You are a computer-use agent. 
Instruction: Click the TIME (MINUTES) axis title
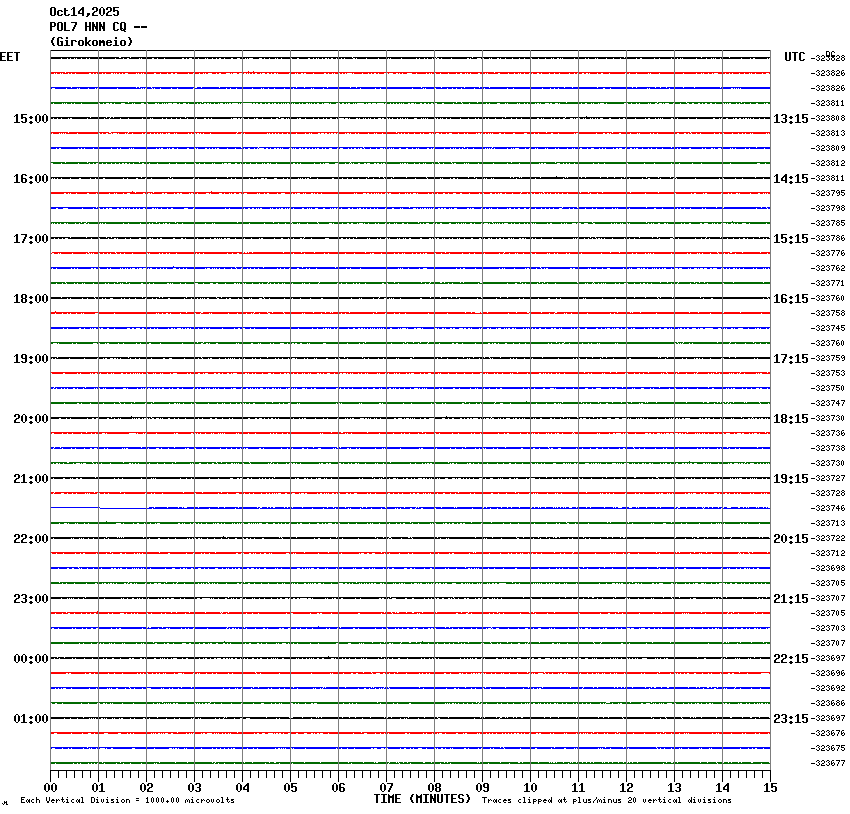point(422,799)
